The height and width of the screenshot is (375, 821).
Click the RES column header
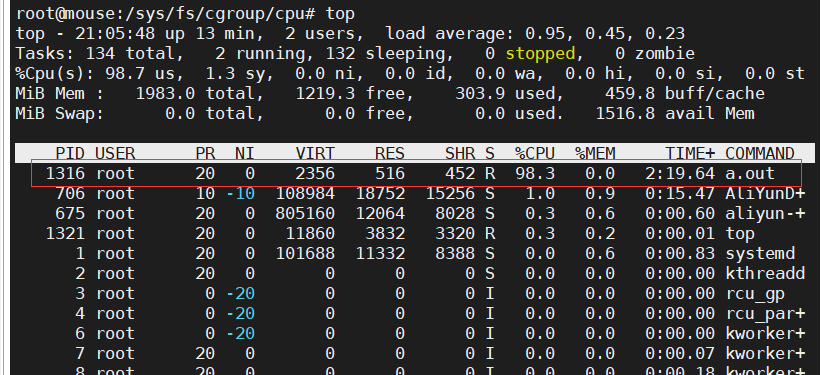pos(390,153)
